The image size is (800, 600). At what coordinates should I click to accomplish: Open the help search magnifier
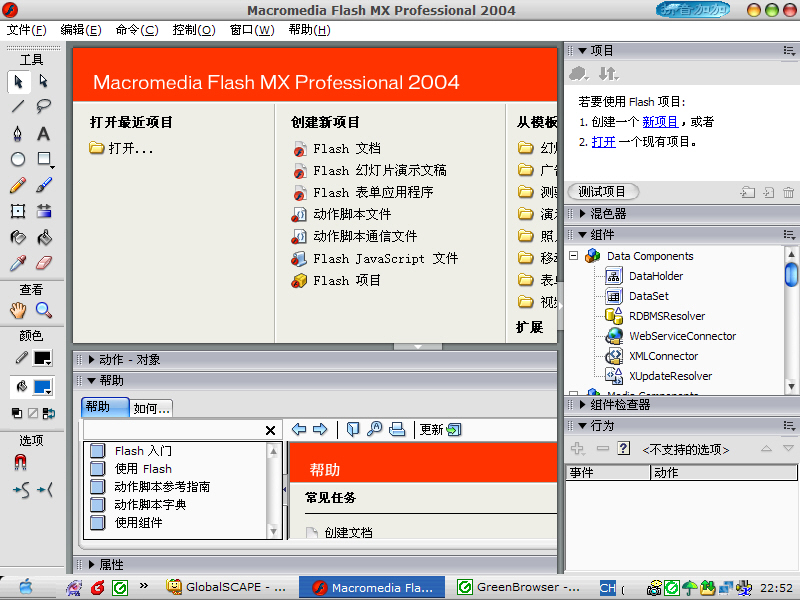(374, 430)
